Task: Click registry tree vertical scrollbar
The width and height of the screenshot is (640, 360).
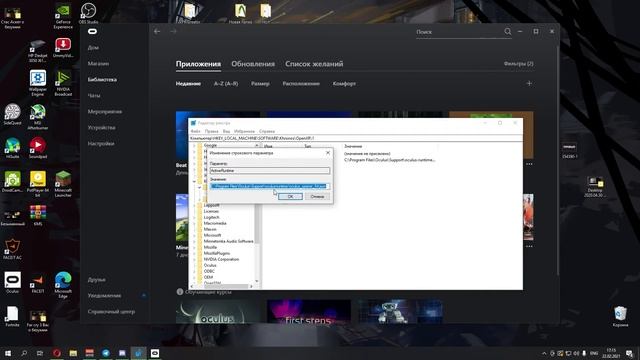Action: click(257, 213)
